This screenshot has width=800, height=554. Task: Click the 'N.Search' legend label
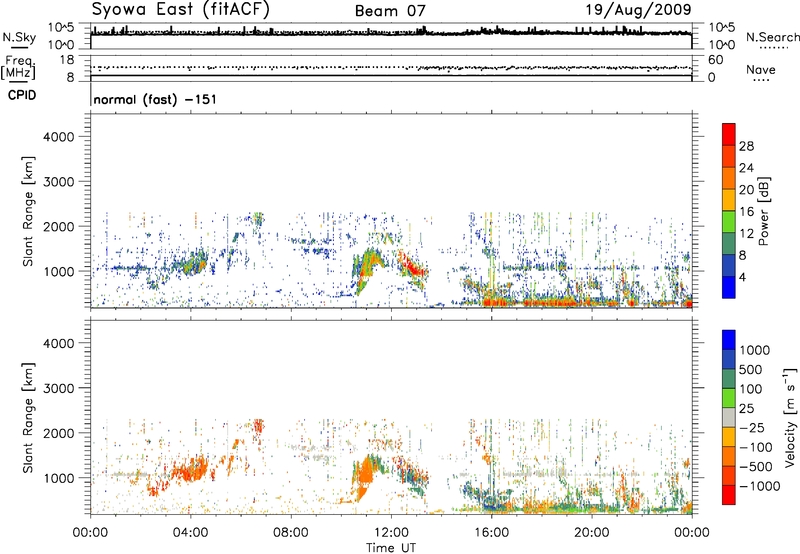click(772, 37)
